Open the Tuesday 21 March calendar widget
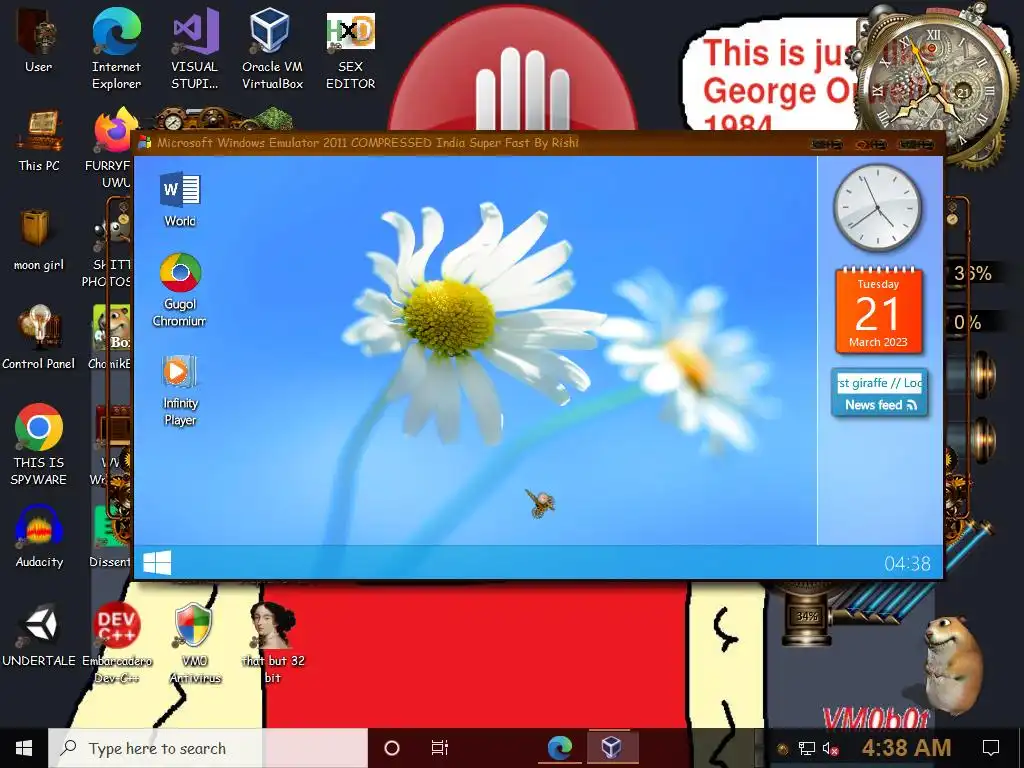The height and width of the screenshot is (768, 1024). click(x=878, y=311)
